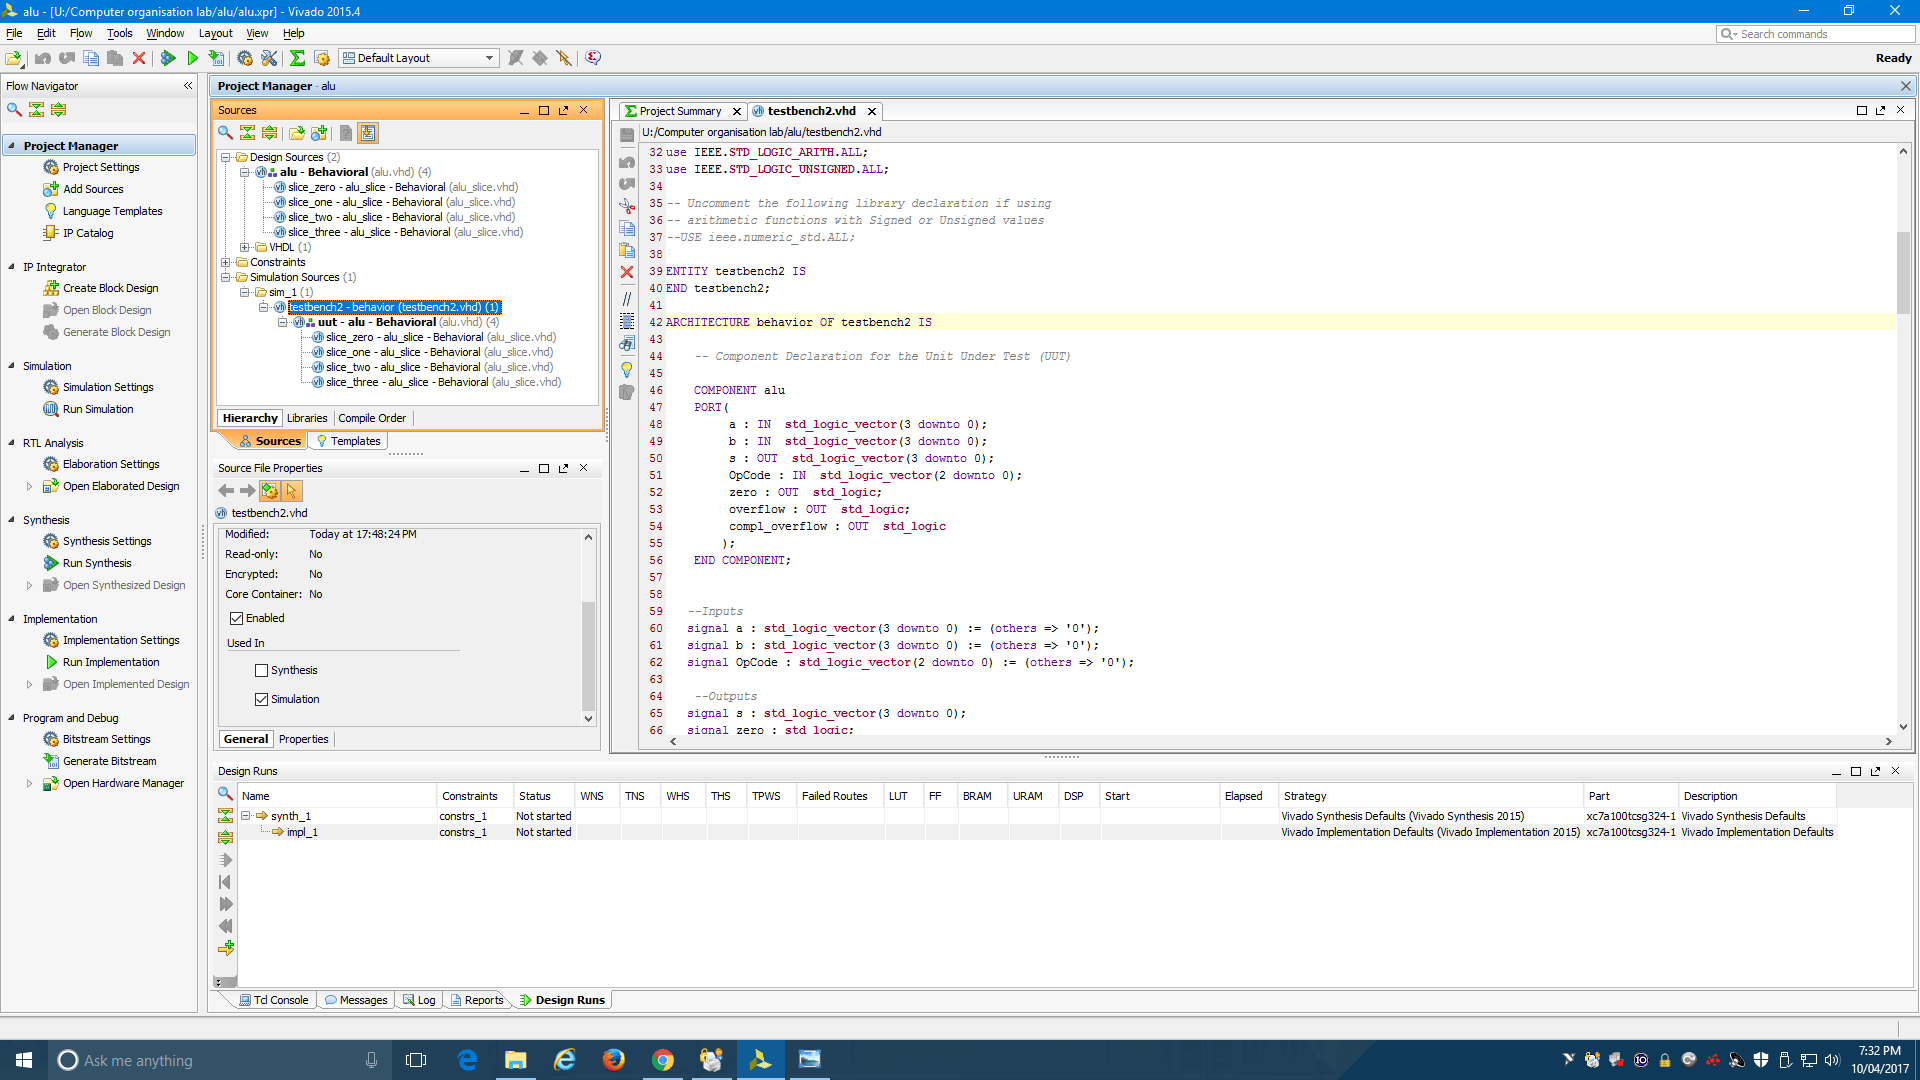The width and height of the screenshot is (1920, 1080).
Task: Click Generate Bitstream in Flow Navigator
Action: [110, 761]
